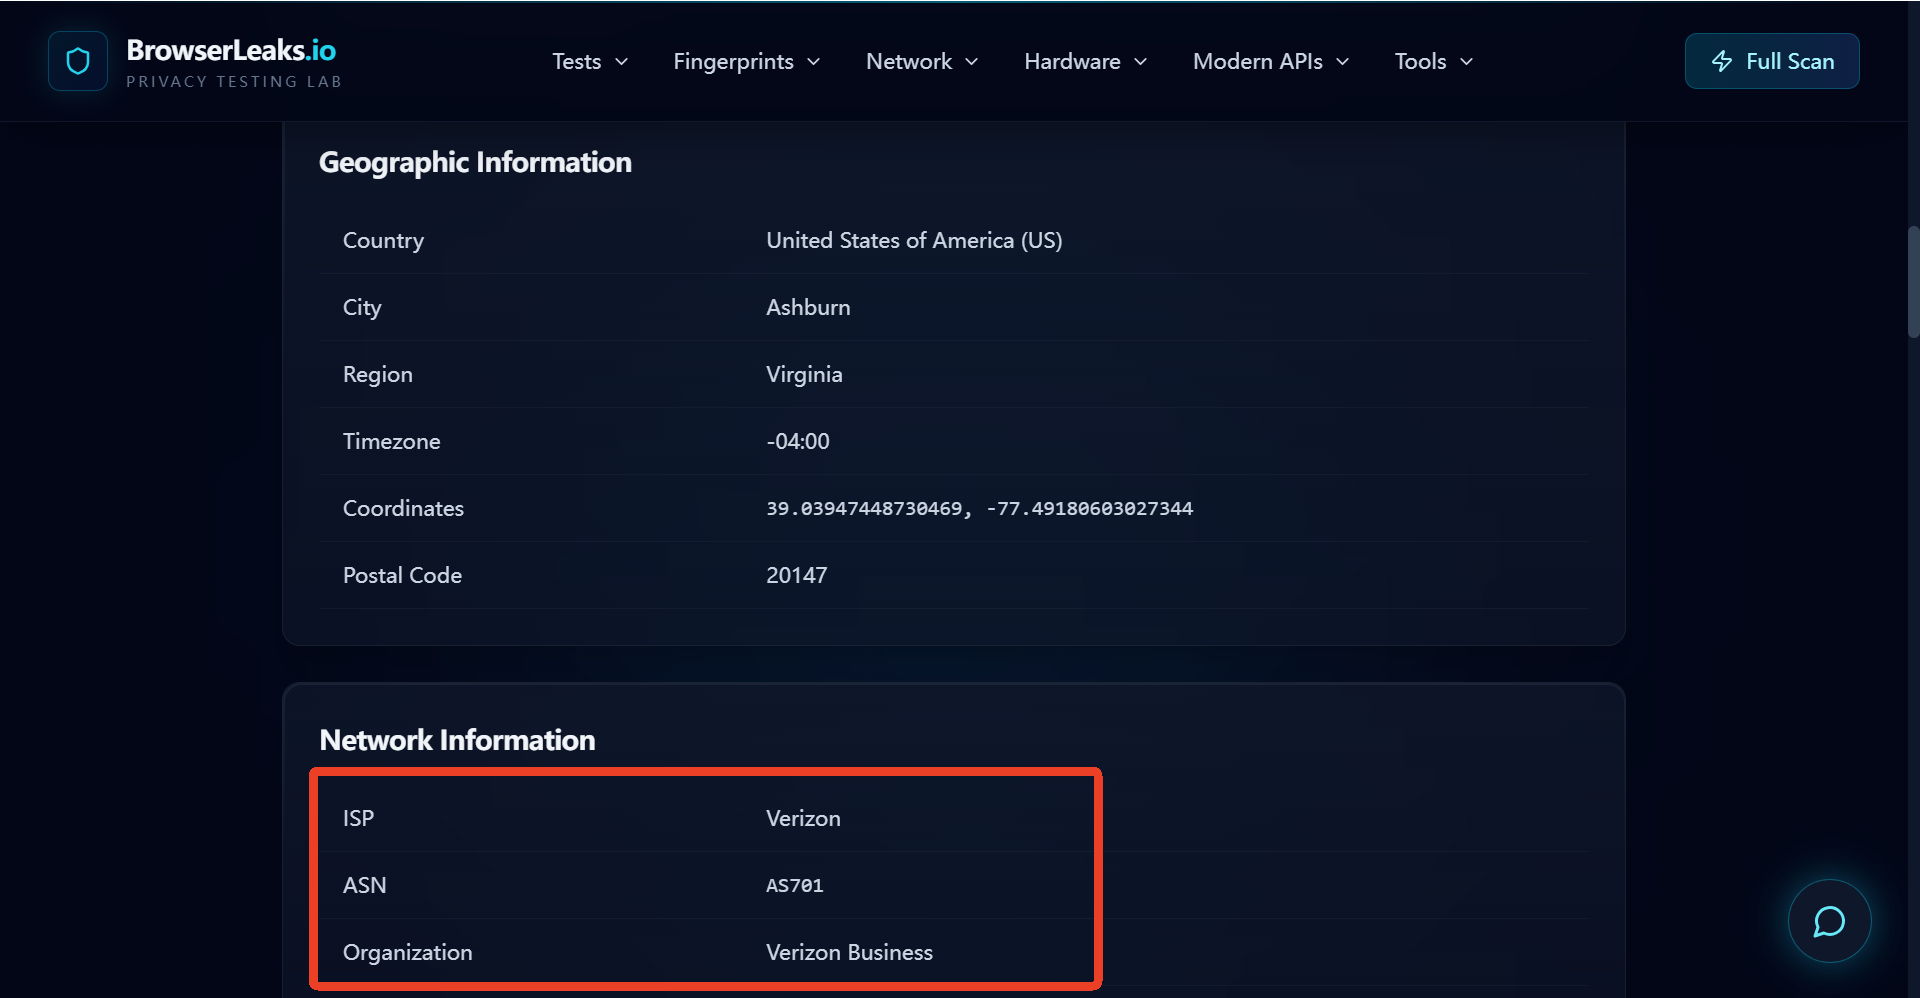Click the Coordinates row label
This screenshot has width=1920, height=998.
point(403,508)
